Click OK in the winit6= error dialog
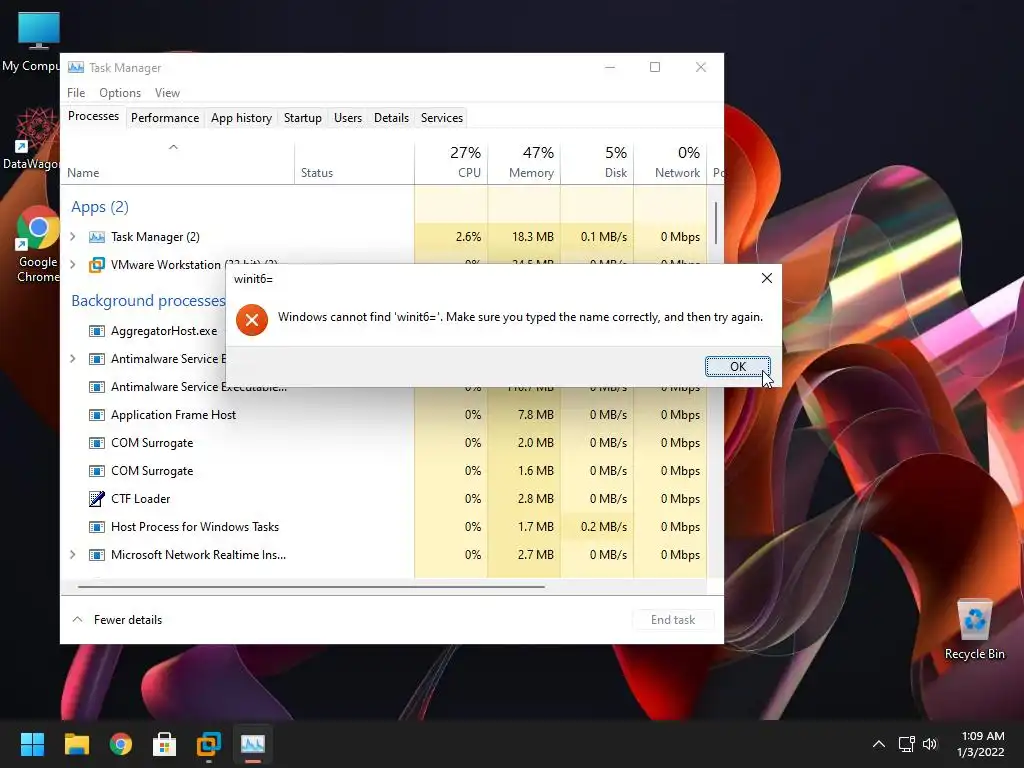 click(x=737, y=366)
